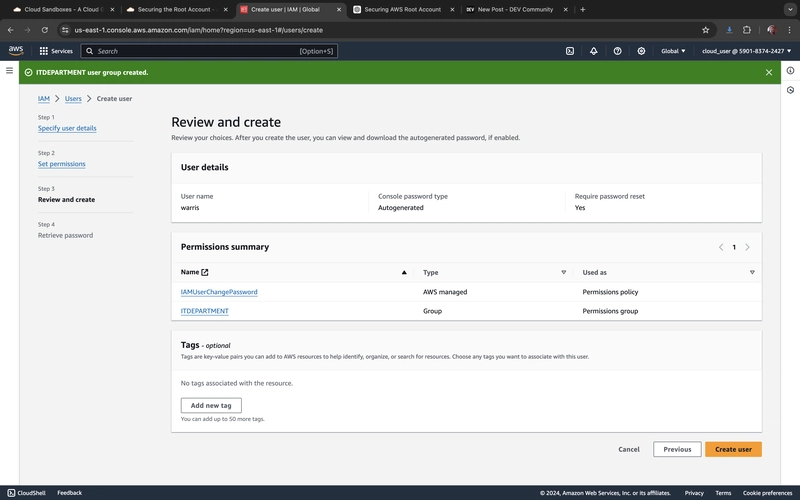Go to next page of permissions summary
Image resolution: width=800 pixels, height=500 pixels.
pos(747,247)
